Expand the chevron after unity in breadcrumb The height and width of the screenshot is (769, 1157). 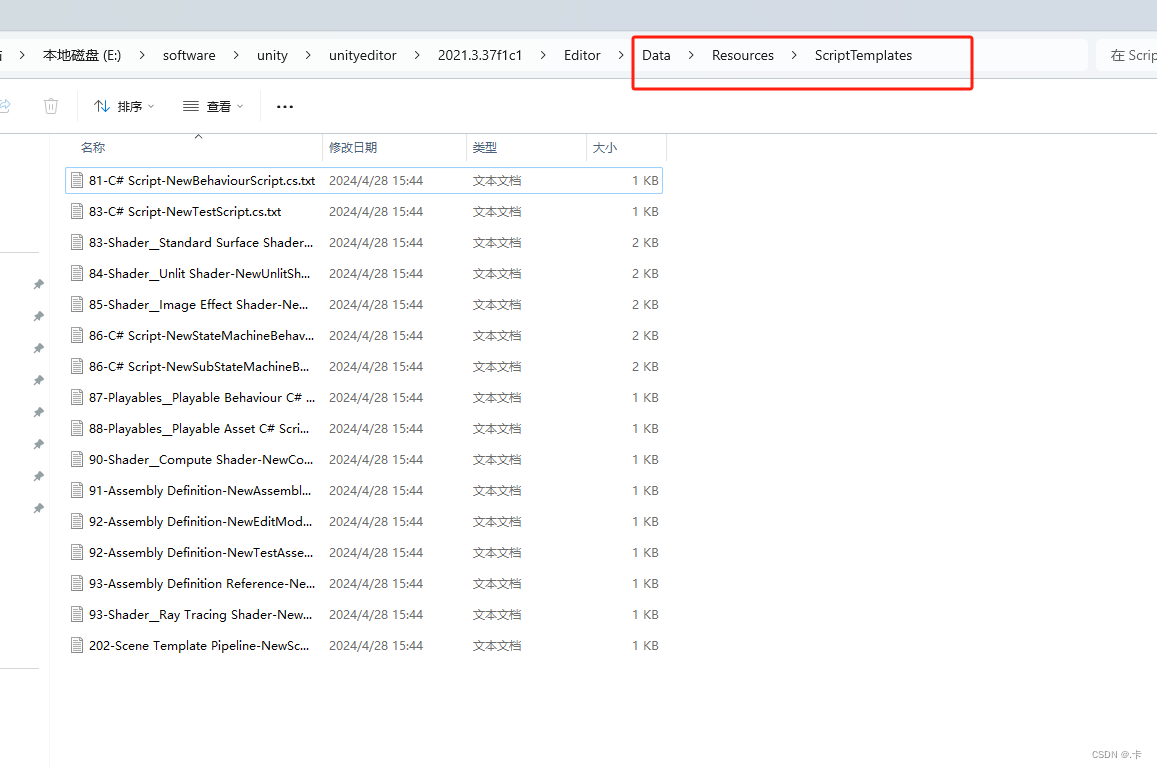click(x=308, y=55)
